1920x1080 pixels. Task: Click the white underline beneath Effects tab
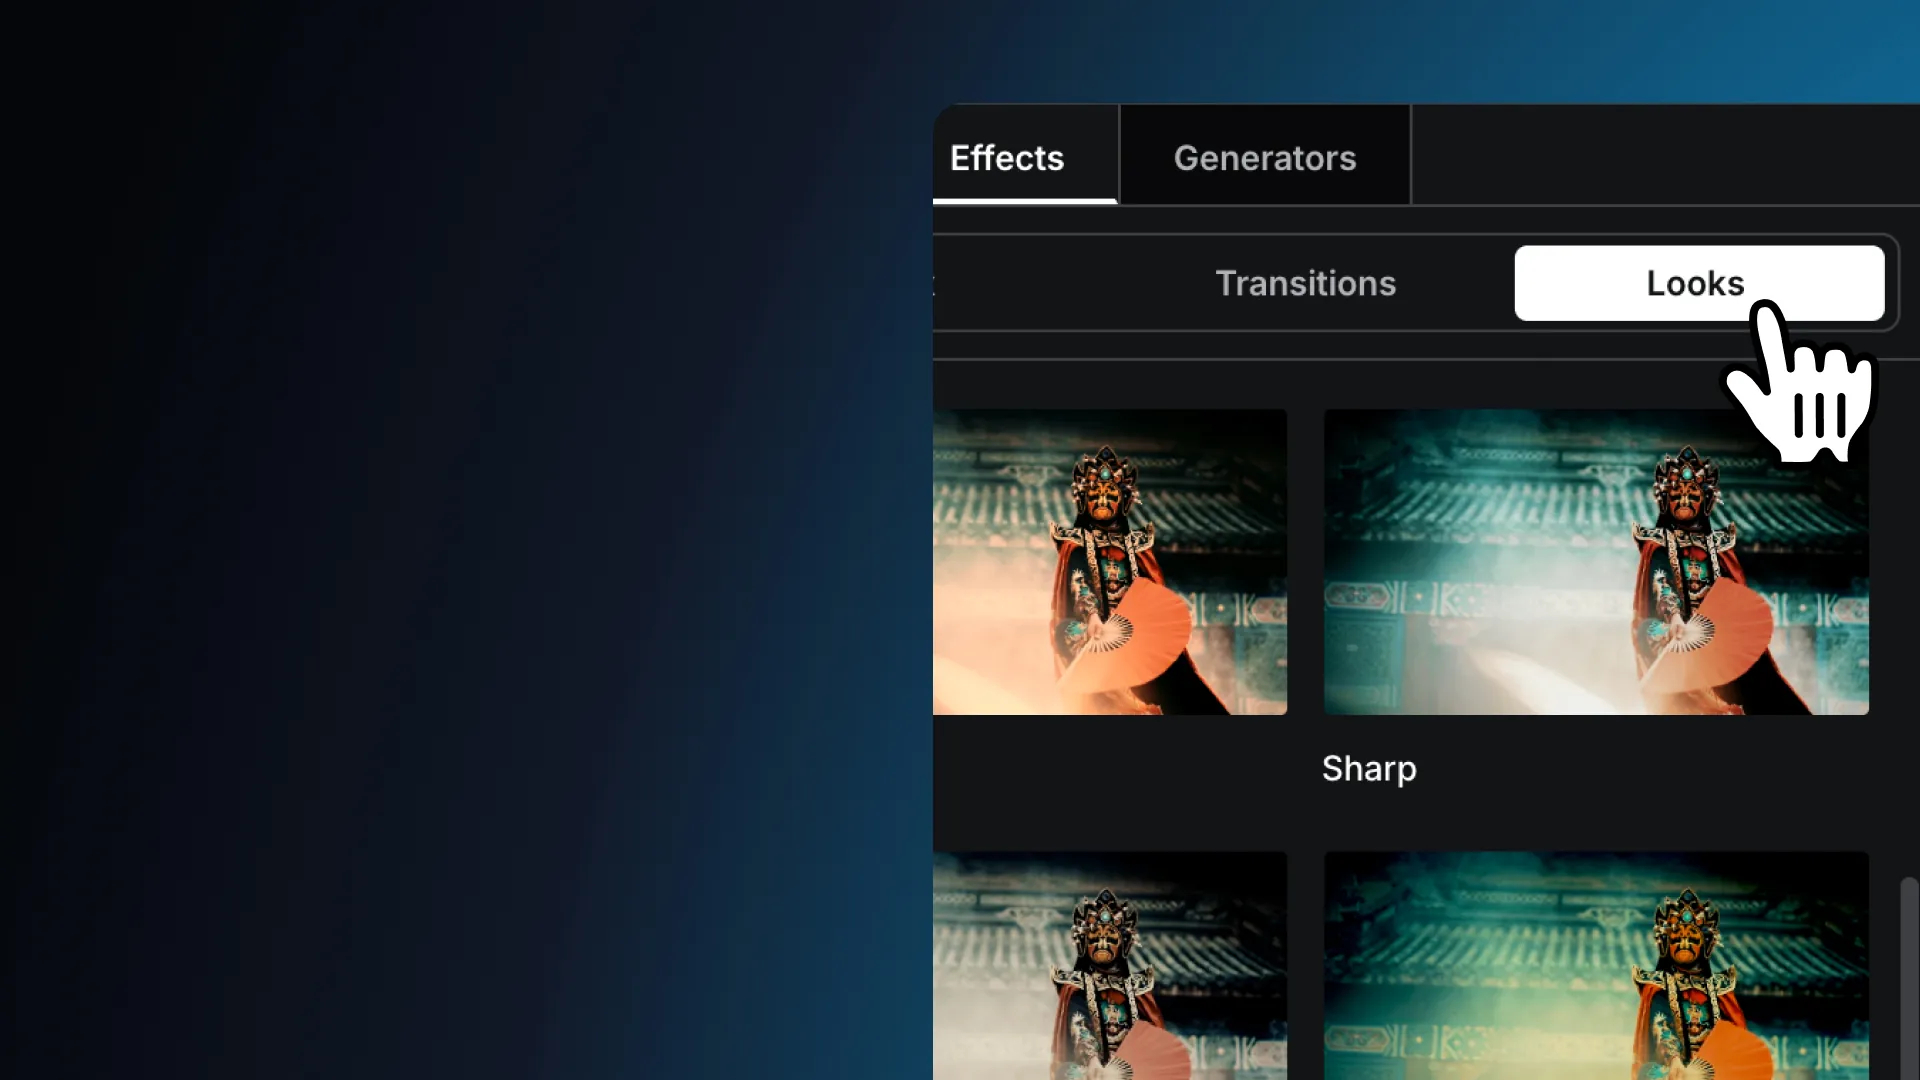coord(1024,201)
